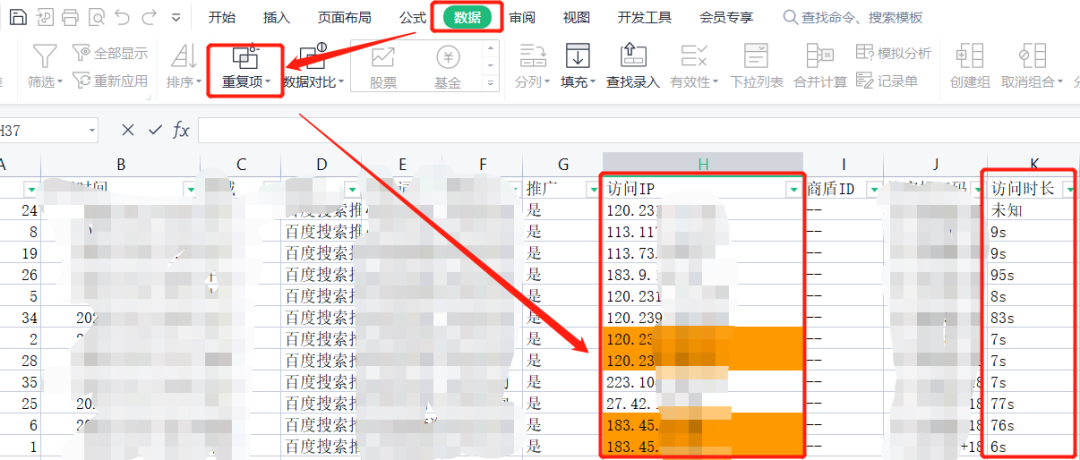Image resolution: width=1080 pixels, height=460 pixels.
Task: Select column K header
Action: (x=1033, y=164)
